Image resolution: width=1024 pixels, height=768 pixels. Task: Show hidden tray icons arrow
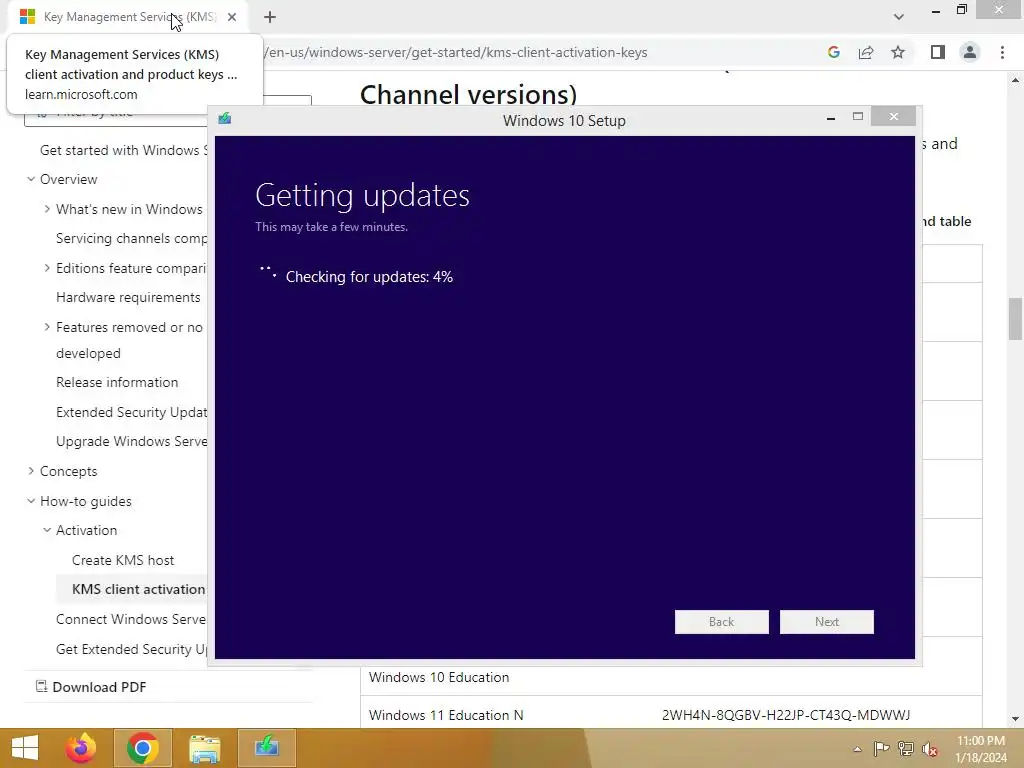857,749
